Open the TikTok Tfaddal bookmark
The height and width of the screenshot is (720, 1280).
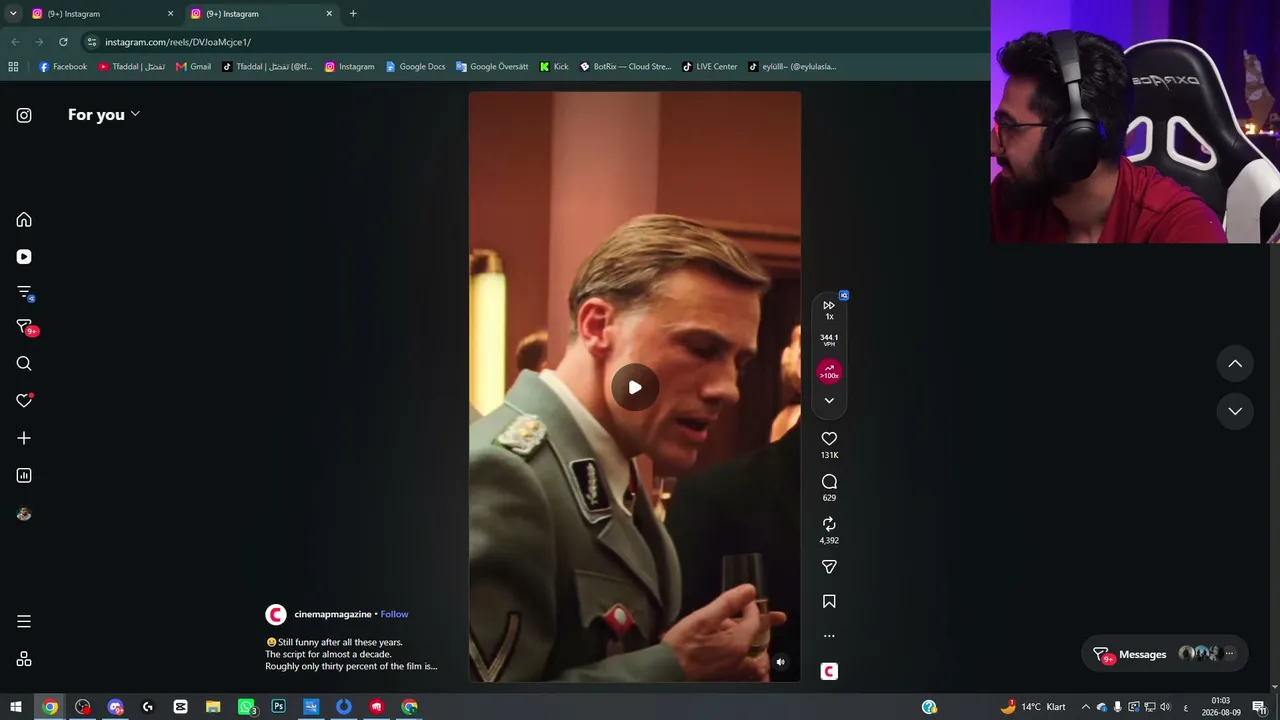point(267,67)
